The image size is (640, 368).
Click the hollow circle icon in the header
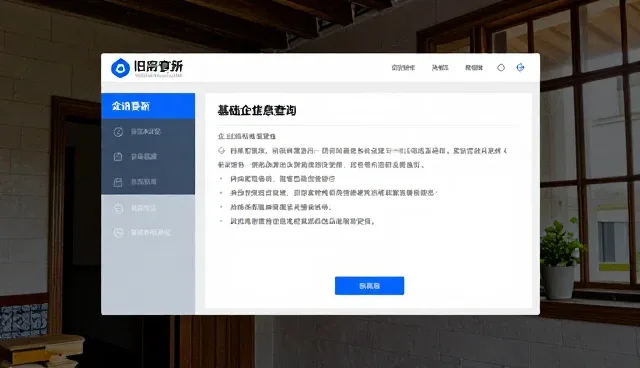(x=501, y=68)
